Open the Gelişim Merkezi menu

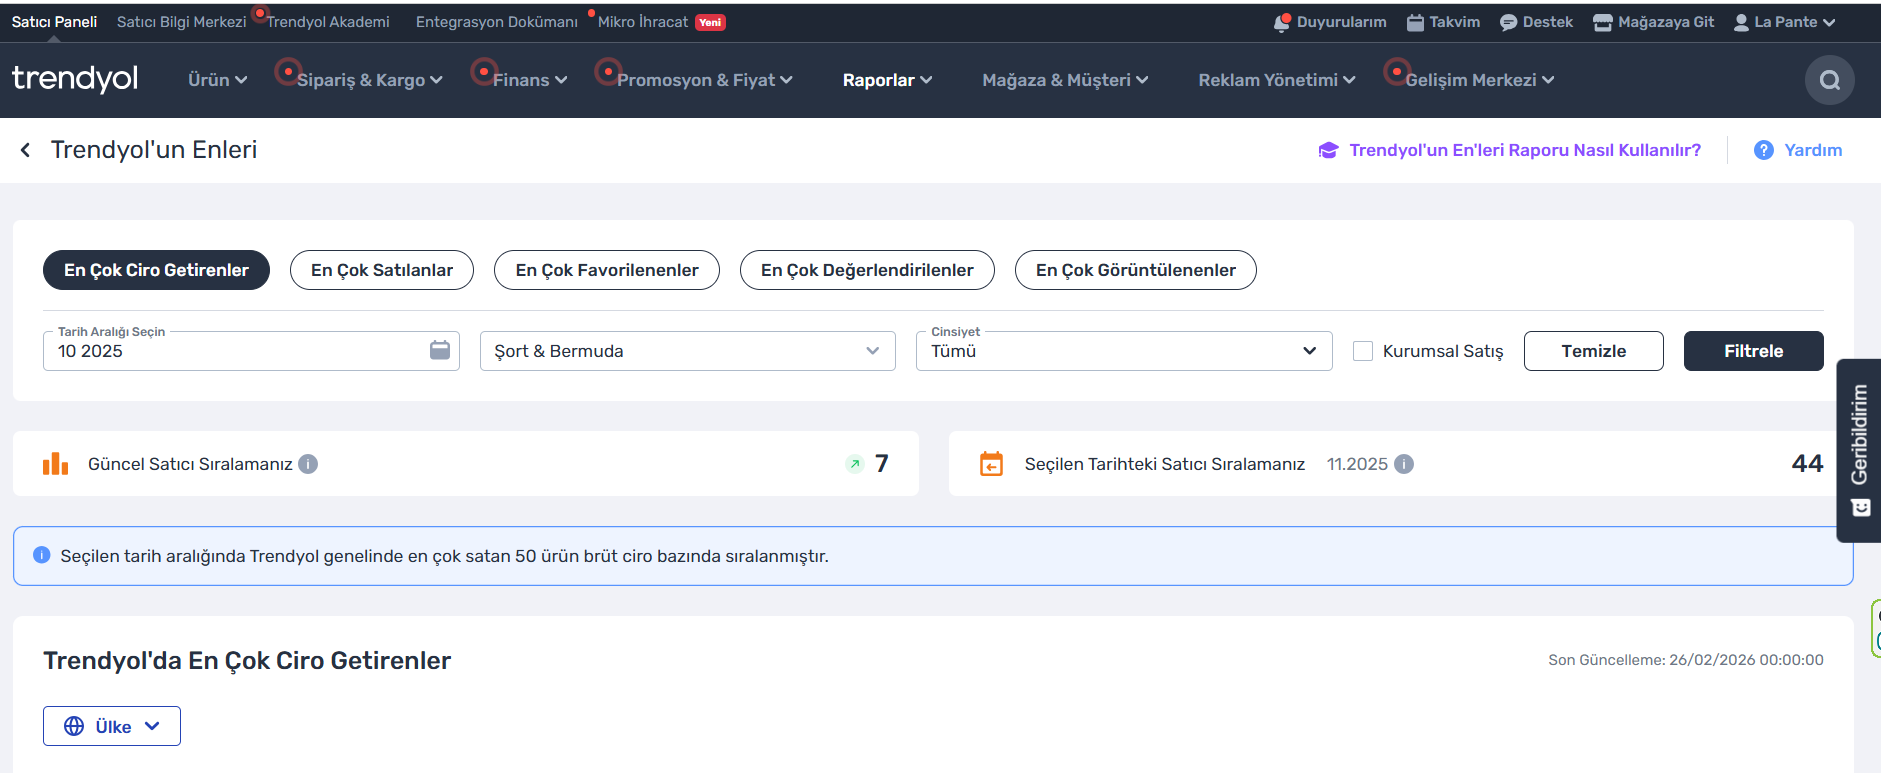click(1479, 80)
